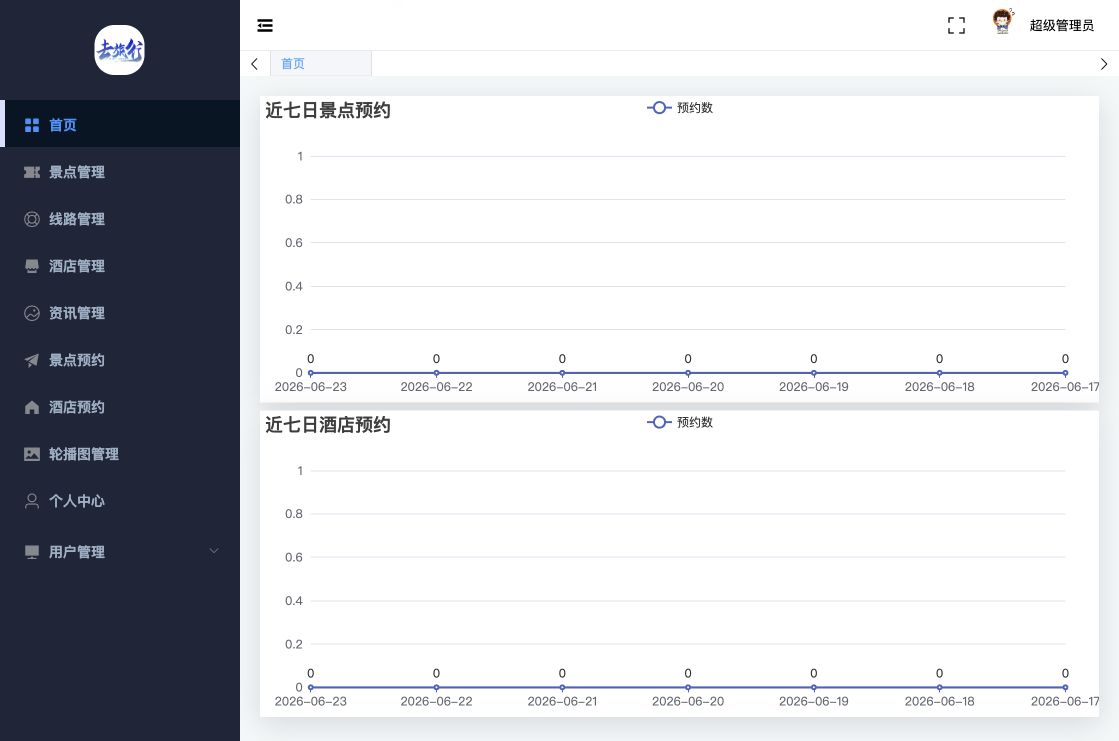
Task: Click 2026-06-23 data point in 景点预约 chart
Action: (310, 373)
